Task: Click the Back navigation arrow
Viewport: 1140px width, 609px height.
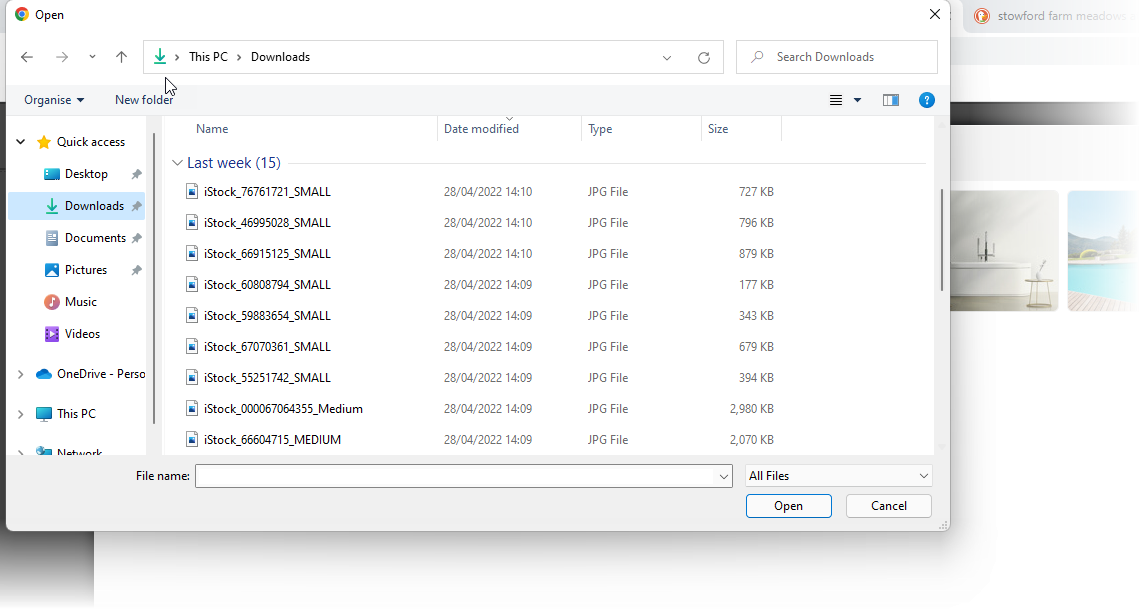Action: (27, 57)
